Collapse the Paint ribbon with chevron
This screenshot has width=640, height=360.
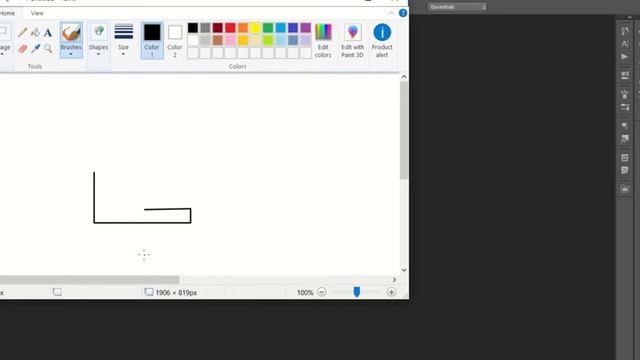point(391,13)
